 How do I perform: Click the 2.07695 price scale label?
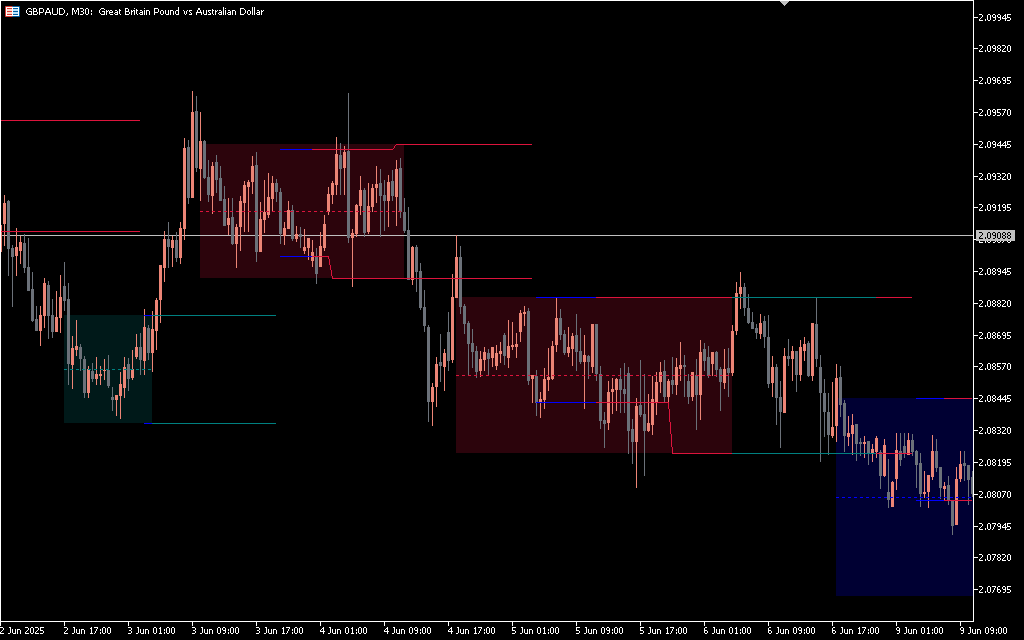(x=996, y=589)
